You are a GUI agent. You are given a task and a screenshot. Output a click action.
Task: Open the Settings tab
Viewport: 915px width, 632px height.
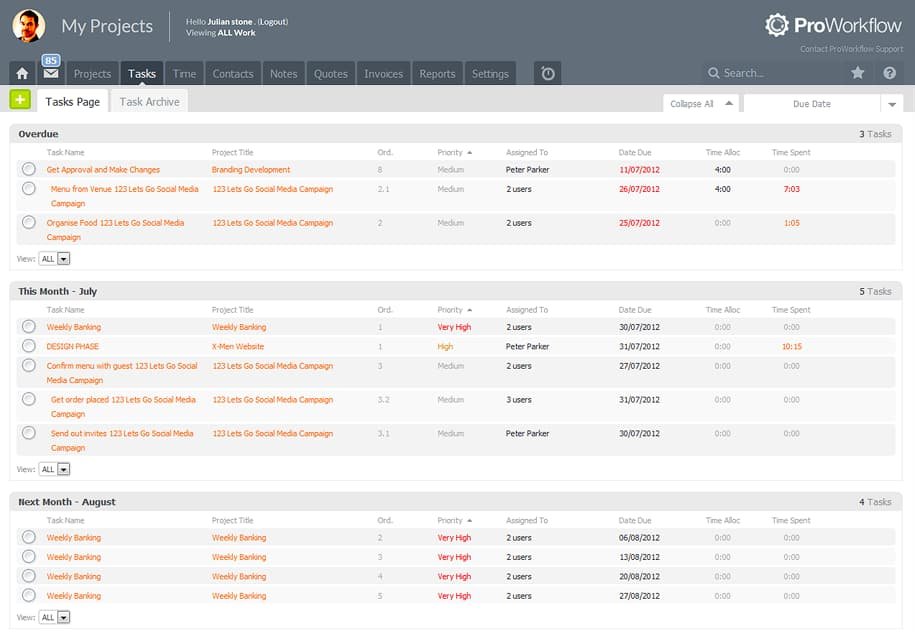tap(490, 74)
